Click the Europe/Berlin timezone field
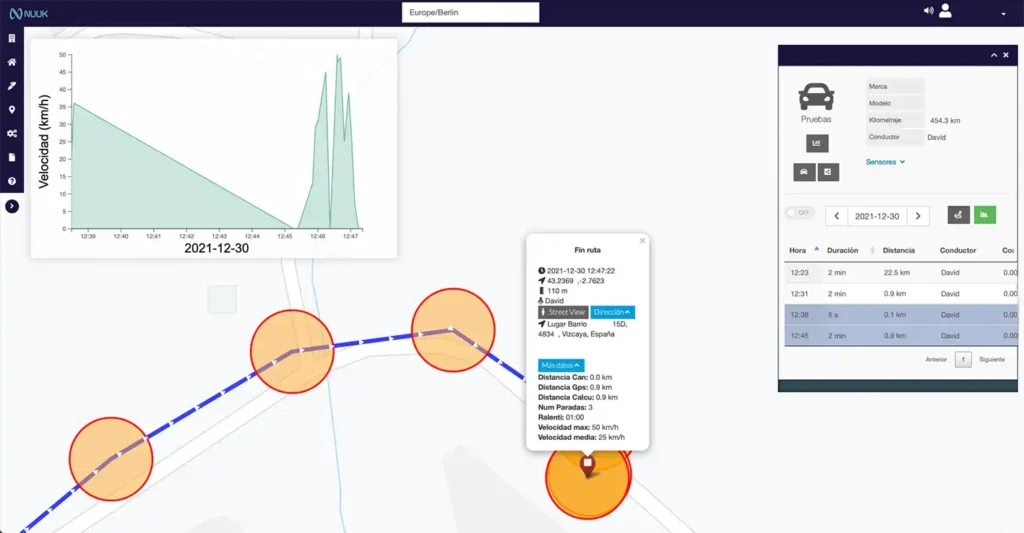 point(470,13)
